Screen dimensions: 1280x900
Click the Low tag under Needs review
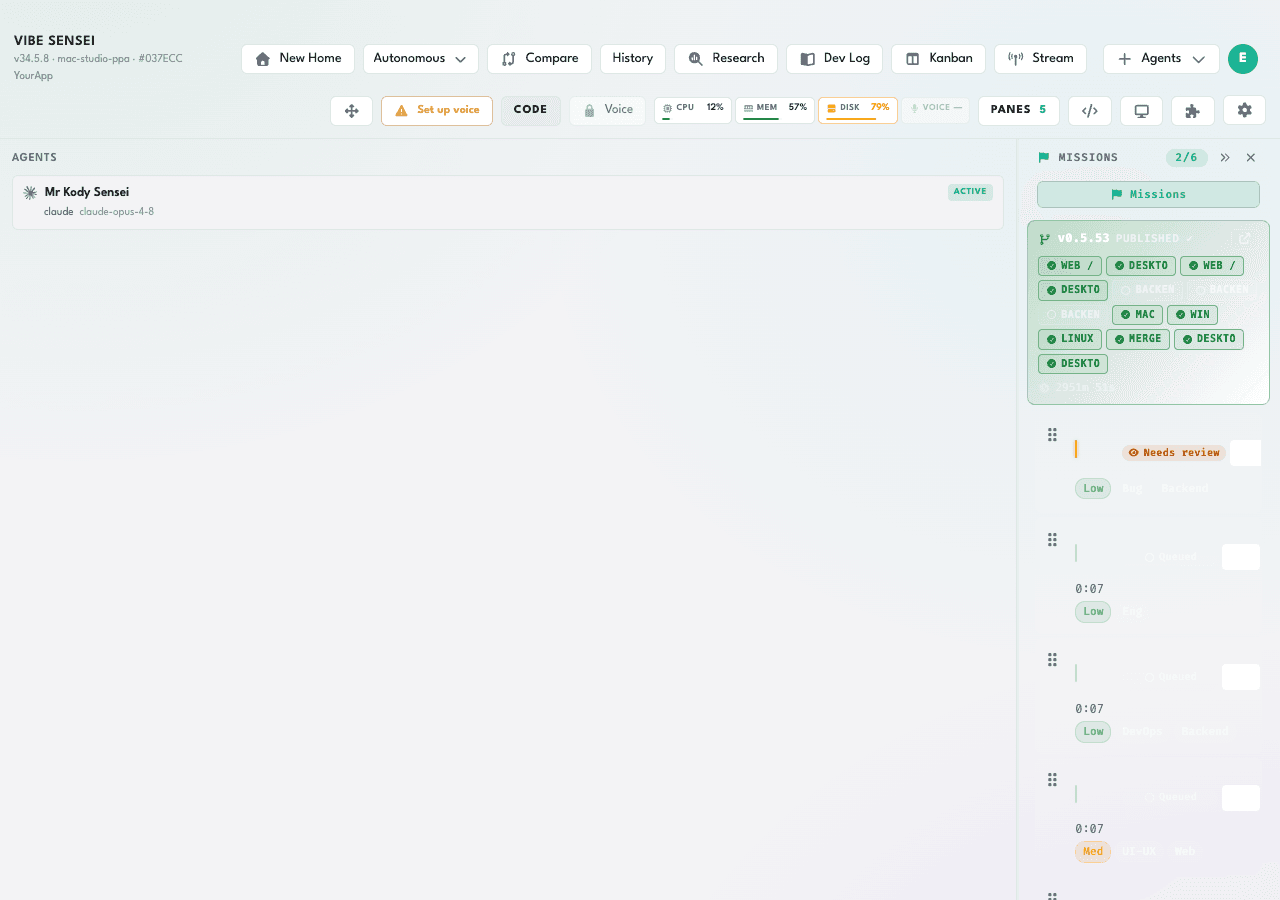click(1093, 489)
